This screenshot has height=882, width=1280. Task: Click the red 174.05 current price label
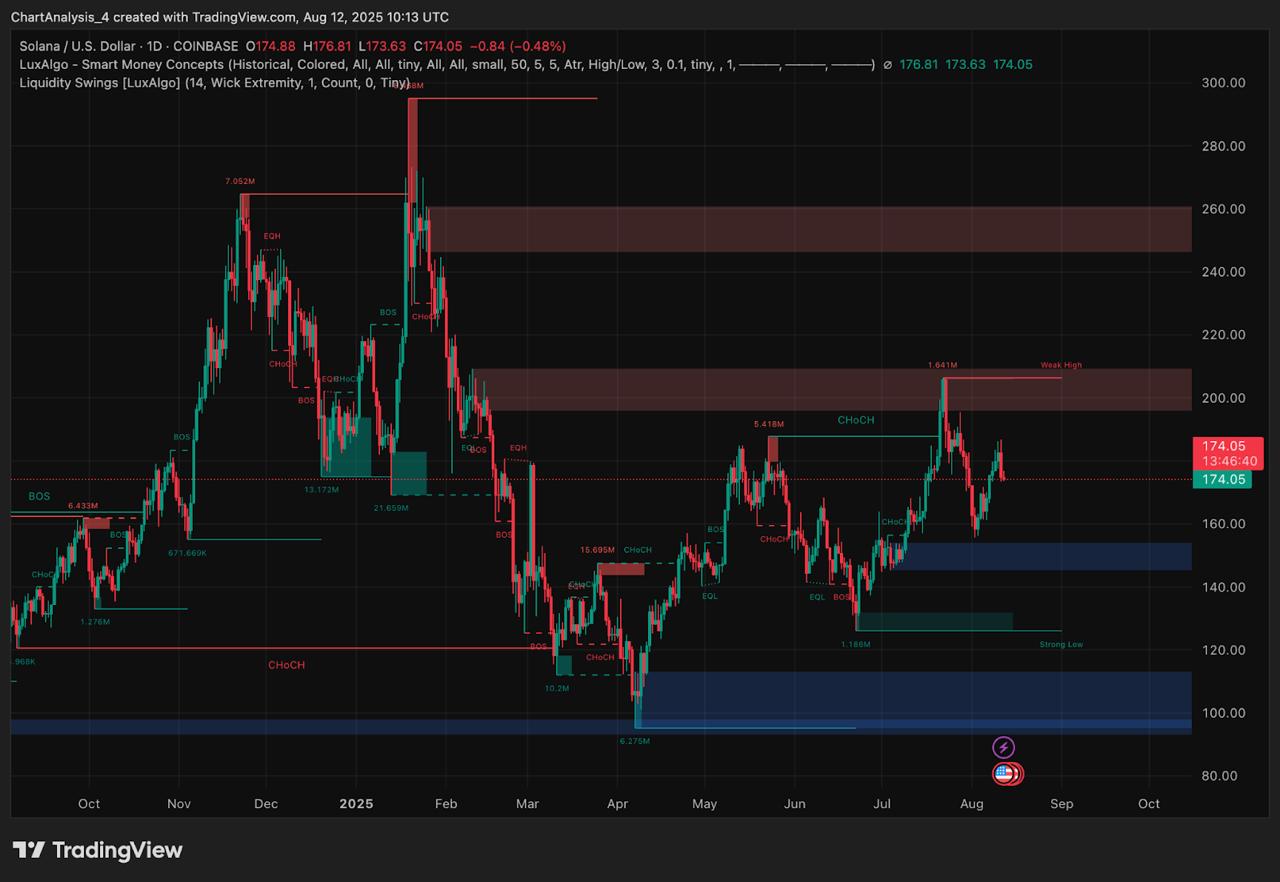click(1227, 446)
